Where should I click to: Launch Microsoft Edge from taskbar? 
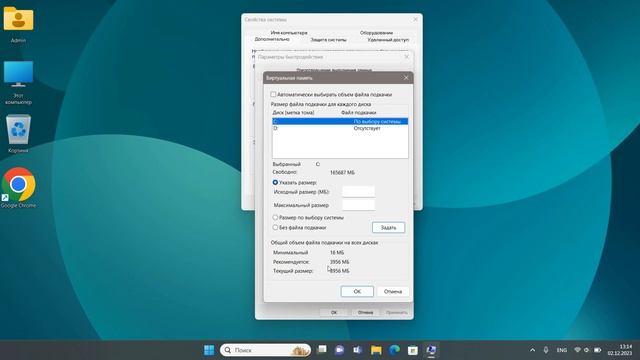pos(394,350)
